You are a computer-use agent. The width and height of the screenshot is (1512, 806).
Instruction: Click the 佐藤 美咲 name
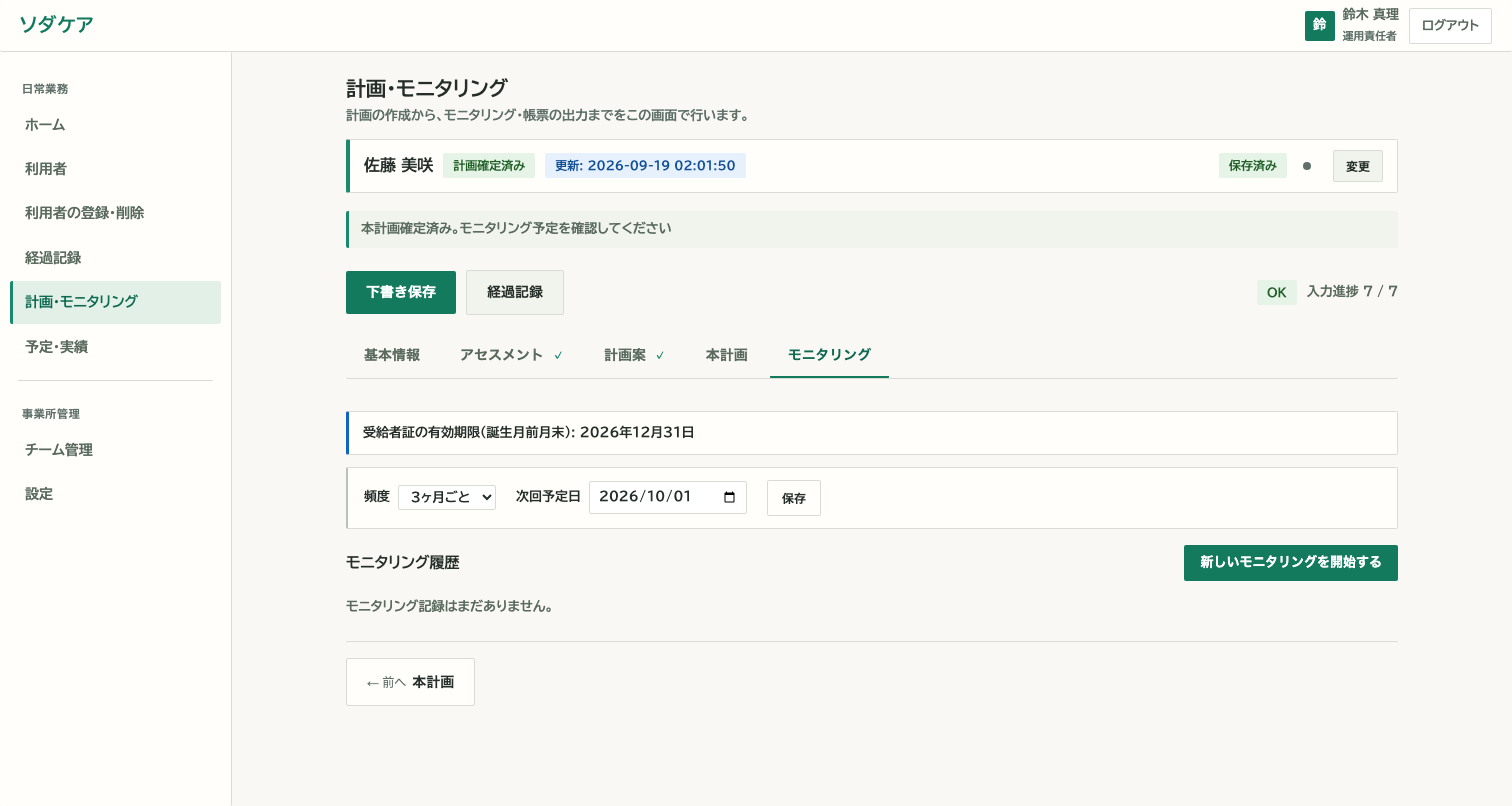[x=398, y=166]
